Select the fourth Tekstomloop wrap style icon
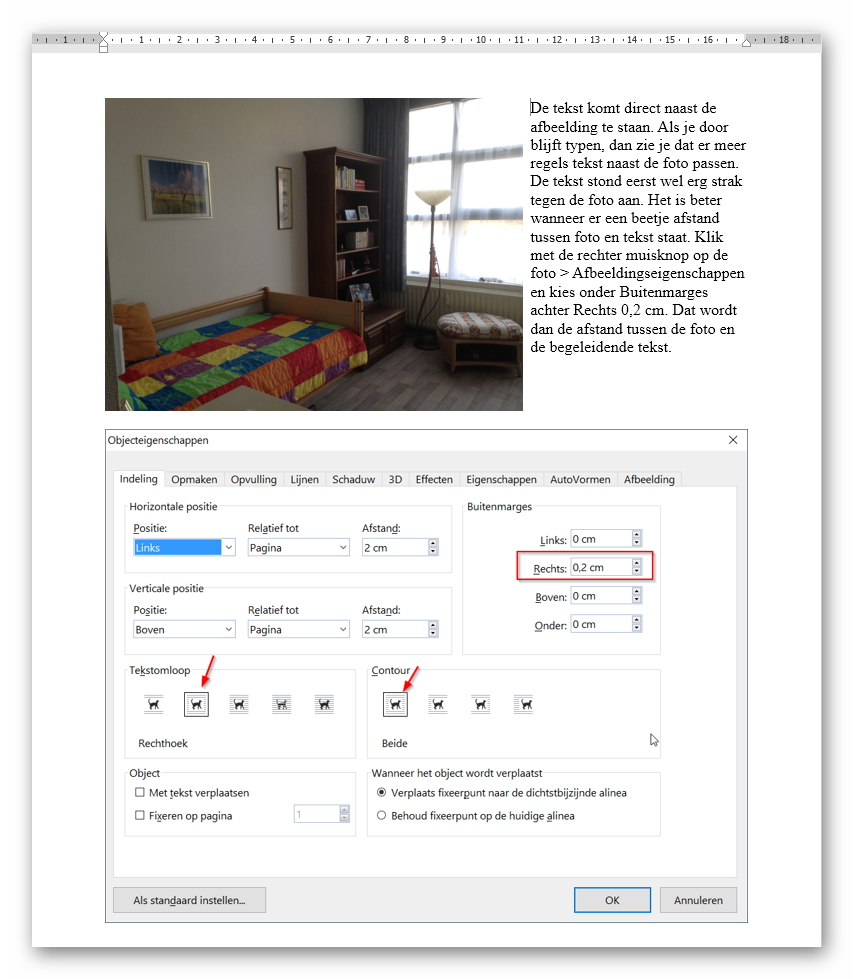The image size is (854, 979). pos(281,704)
